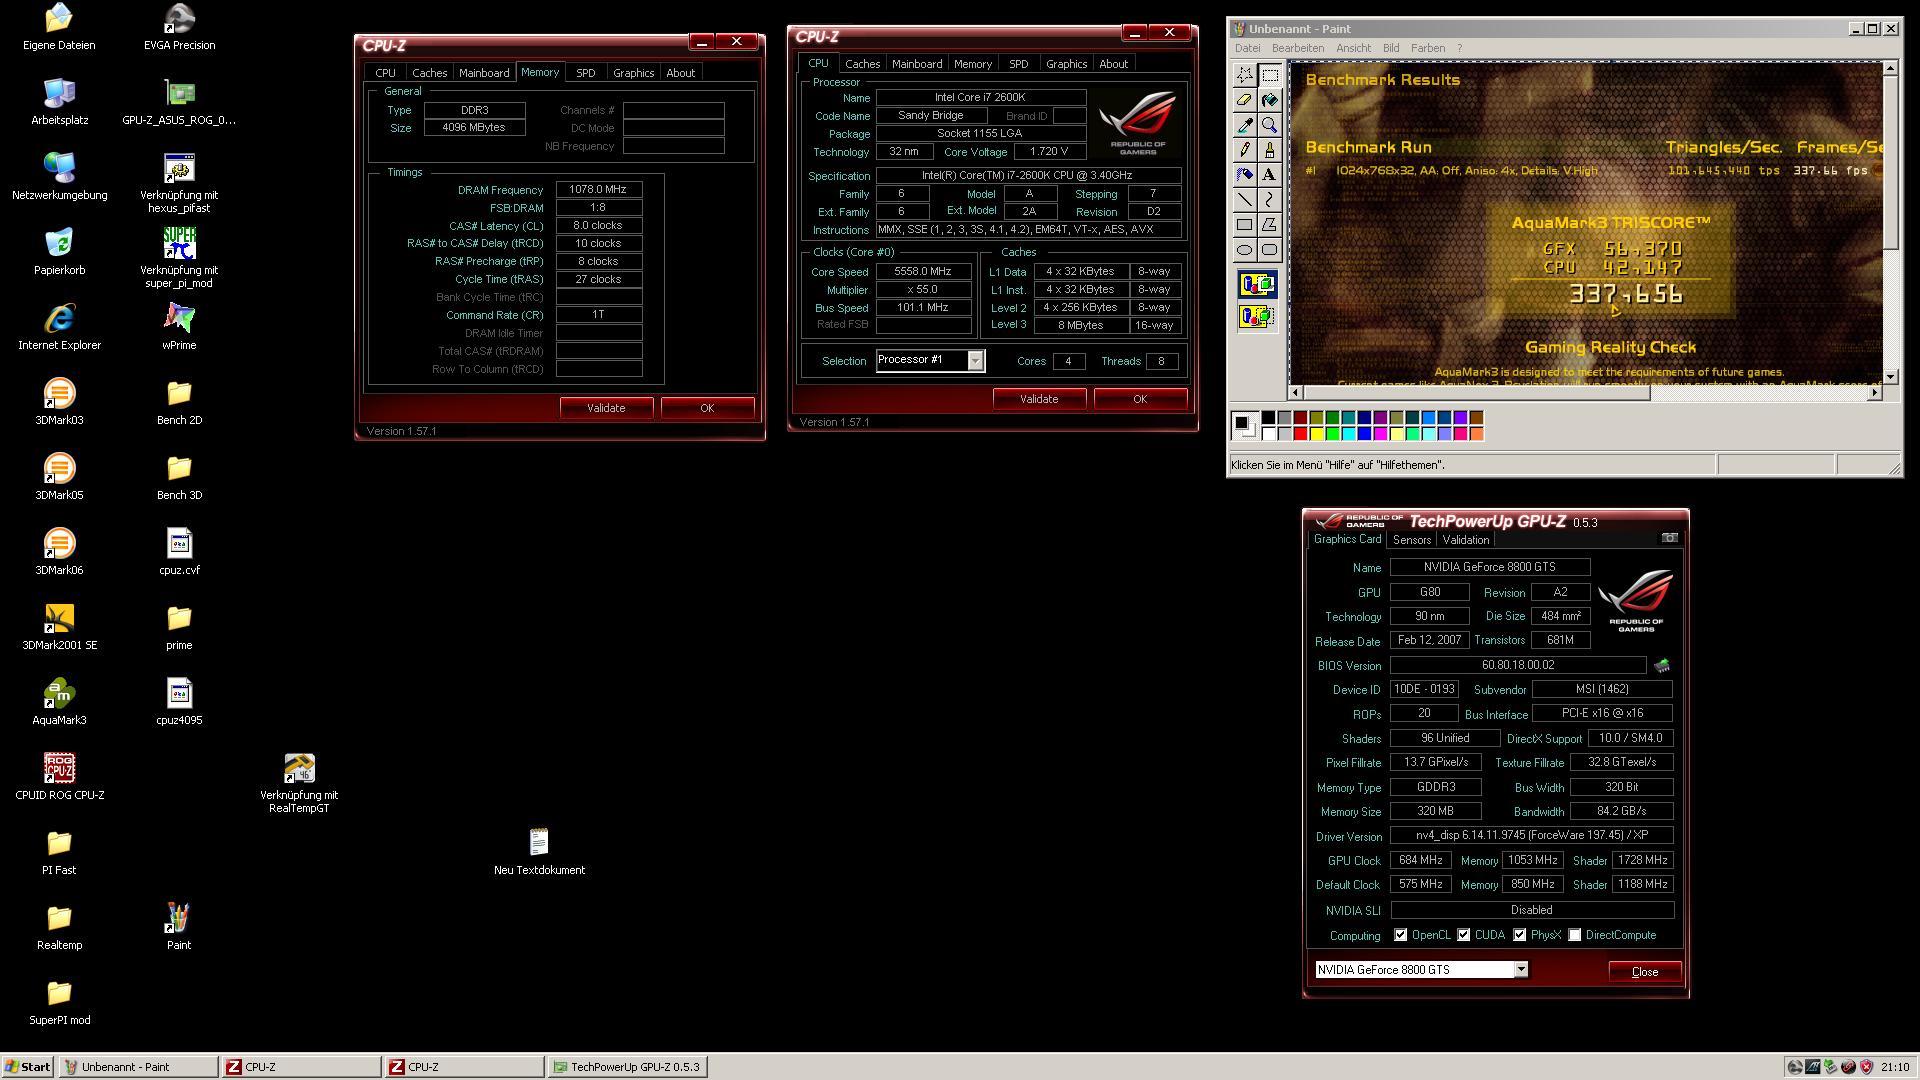Toggle the PhysX checkbox in GPU-Z
1920x1080 pixels.
(x=1519, y=935)
